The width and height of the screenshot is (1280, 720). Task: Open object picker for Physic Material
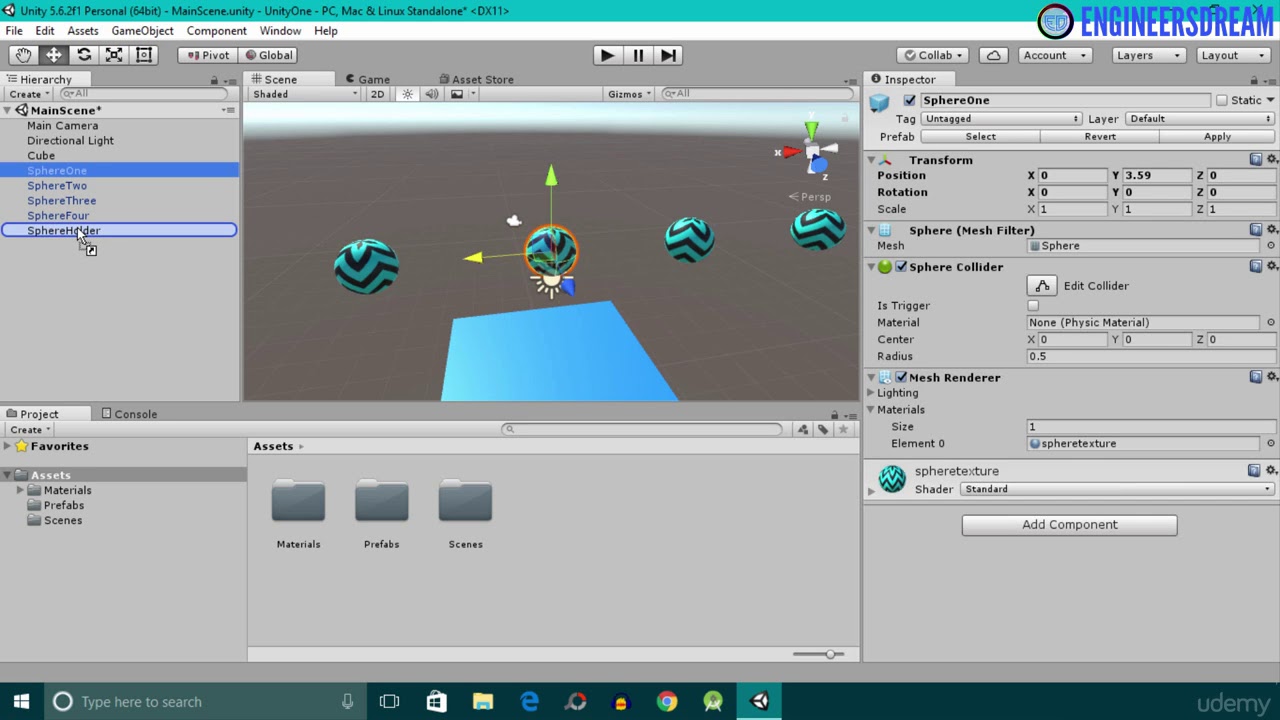pyautogui.click(x=1271, y=323)
